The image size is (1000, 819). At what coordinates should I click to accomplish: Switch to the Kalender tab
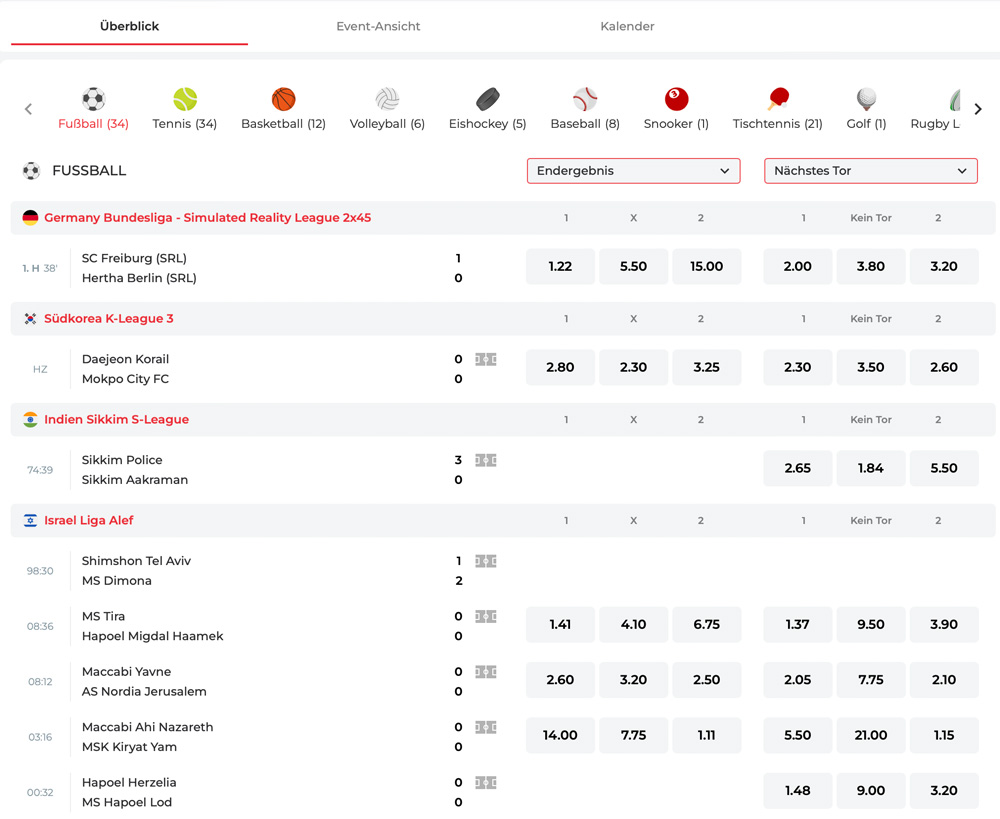tap(627, 27)
